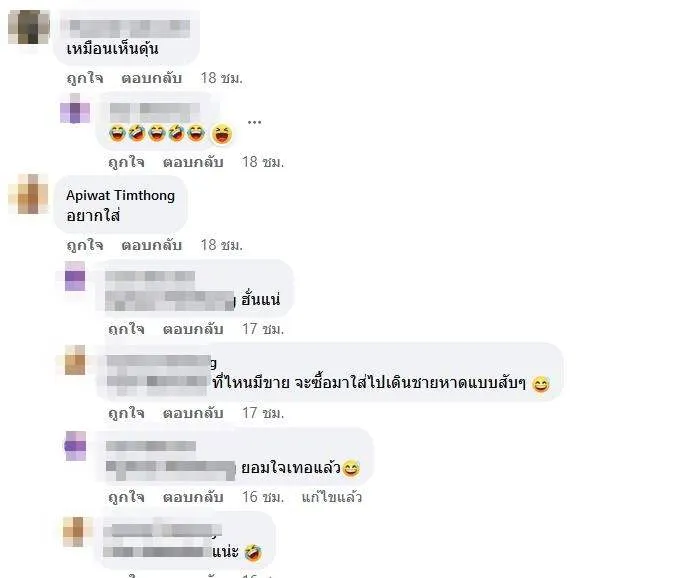Viewport: 694px width, 578px height.
Task: Click the large laughing emoji in reply
Action: pos(222,134)
